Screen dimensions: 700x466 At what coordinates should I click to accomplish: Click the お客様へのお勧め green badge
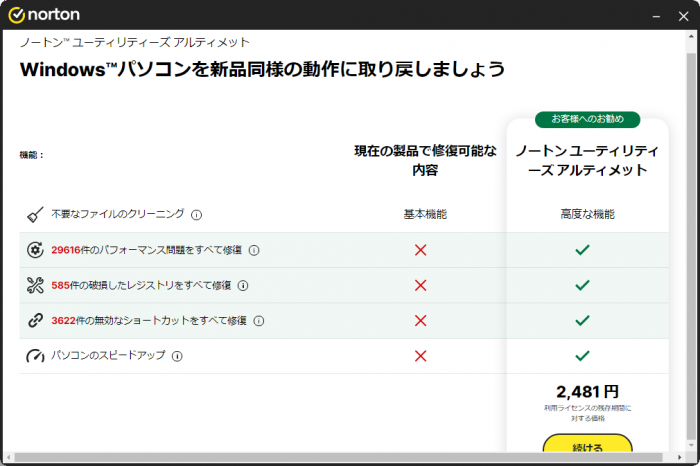(x=588, y=119)
